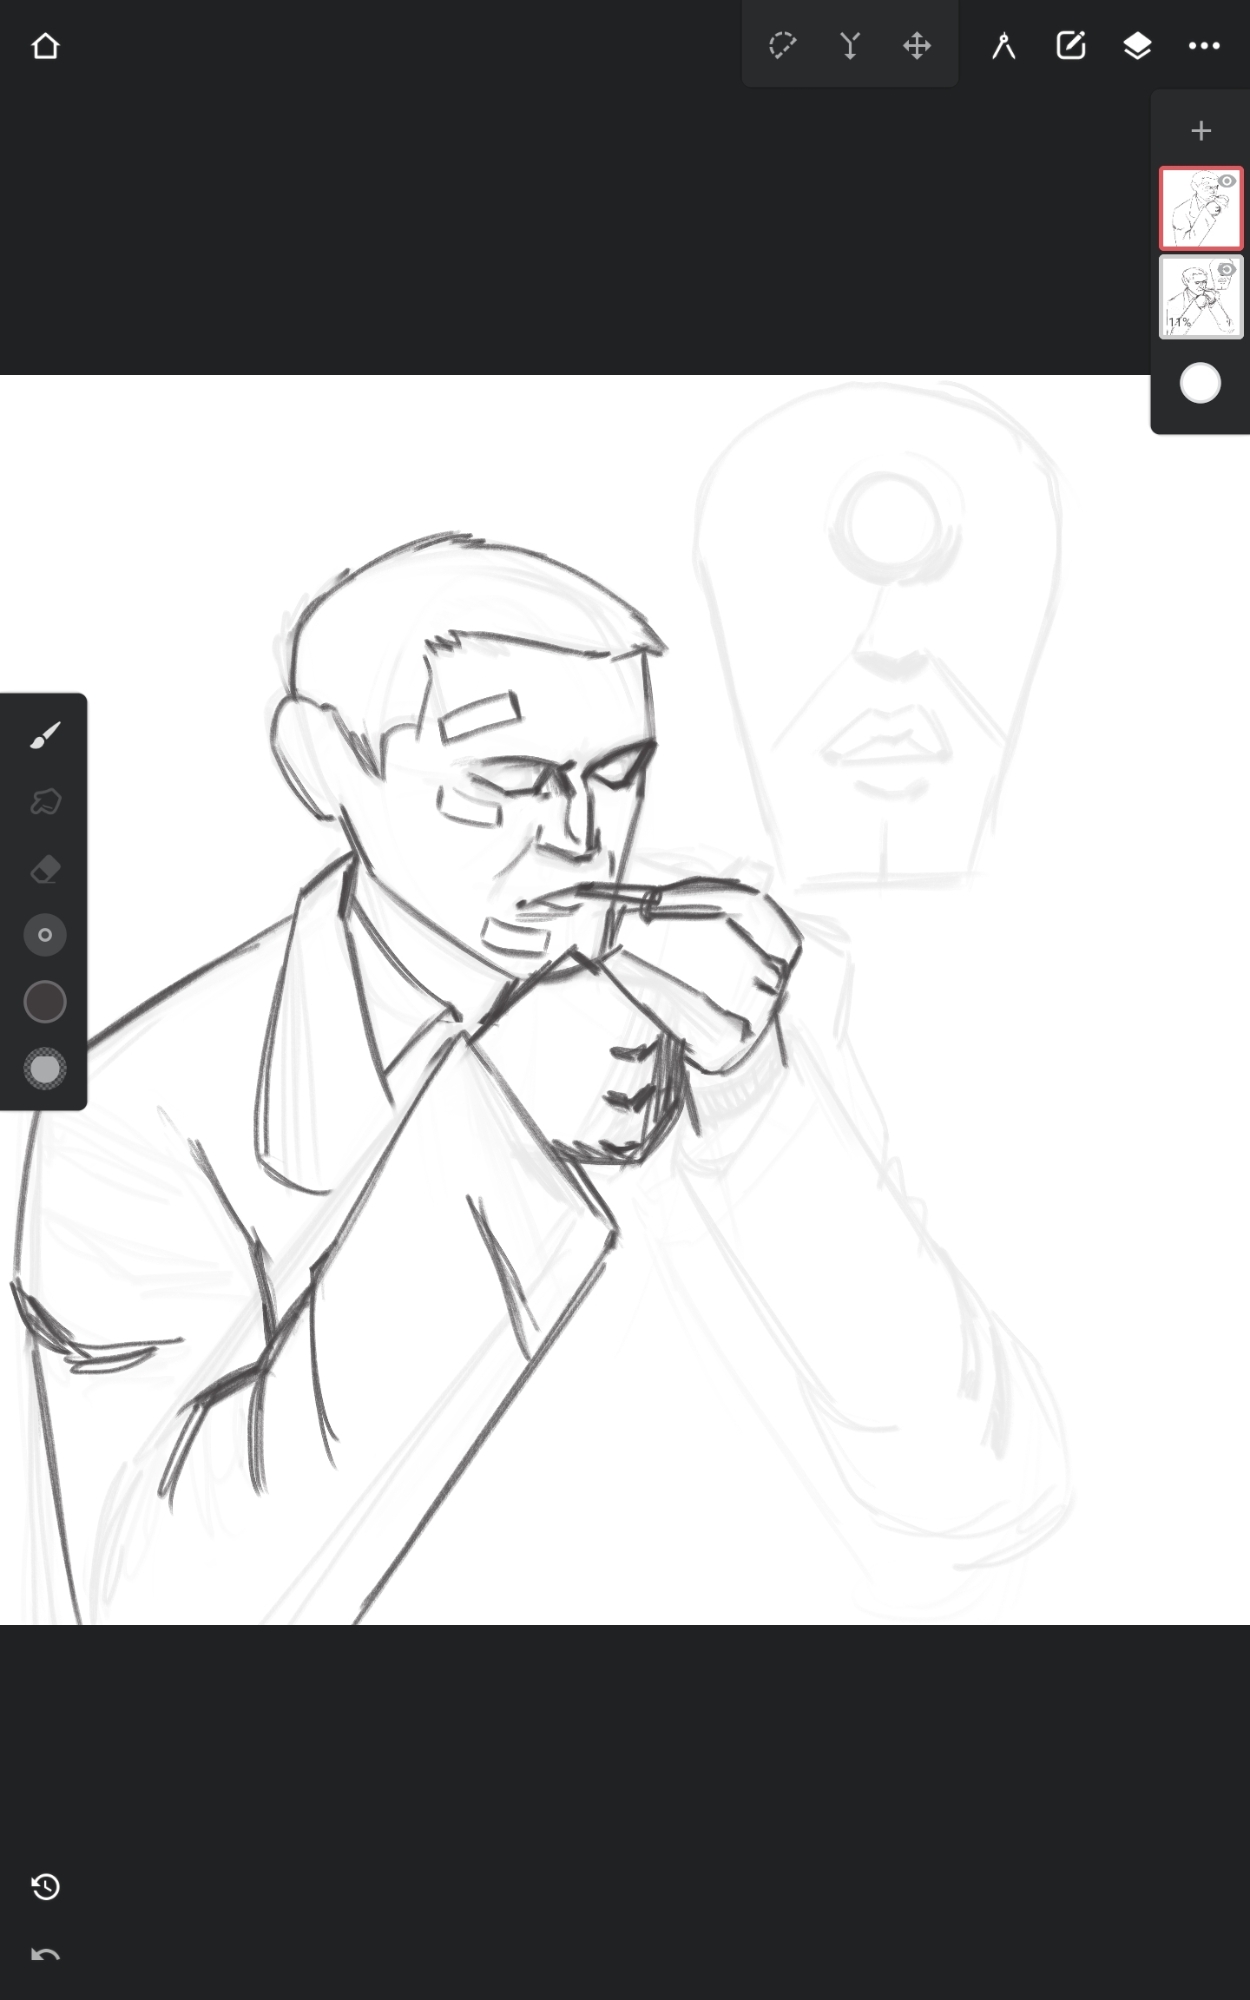Hide the 11% opacity sketch layer

[x=1227, y=270]
